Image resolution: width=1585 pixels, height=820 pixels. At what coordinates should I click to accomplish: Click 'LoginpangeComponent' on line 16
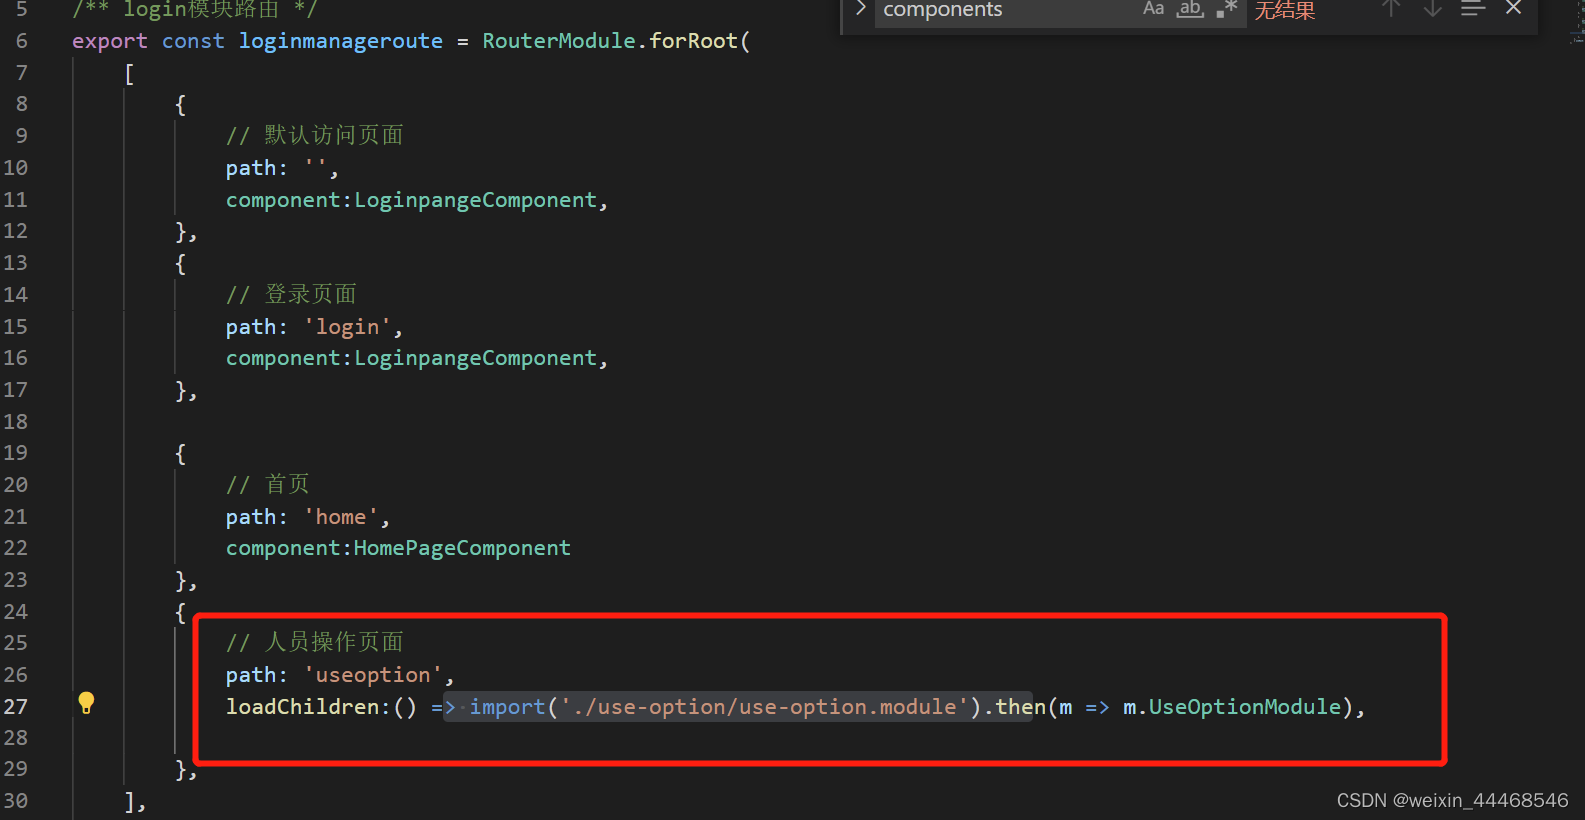(x=476, y=358)
